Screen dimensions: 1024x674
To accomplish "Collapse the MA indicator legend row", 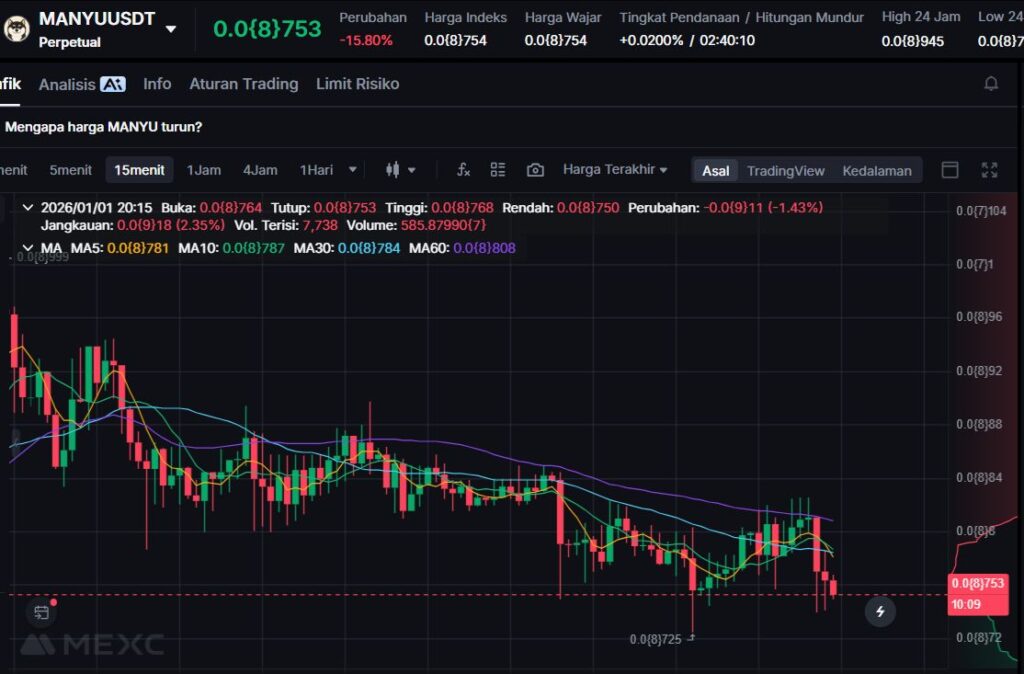I will point(27,247).
